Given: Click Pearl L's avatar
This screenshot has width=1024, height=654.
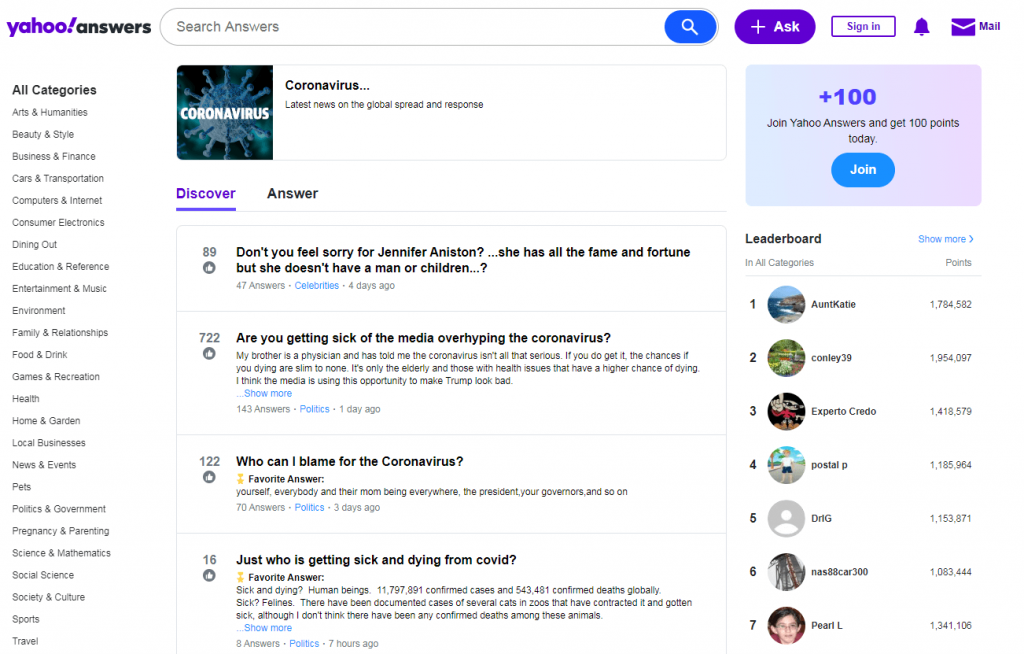Looking at the screenshot, I should (x=786, y=626).
